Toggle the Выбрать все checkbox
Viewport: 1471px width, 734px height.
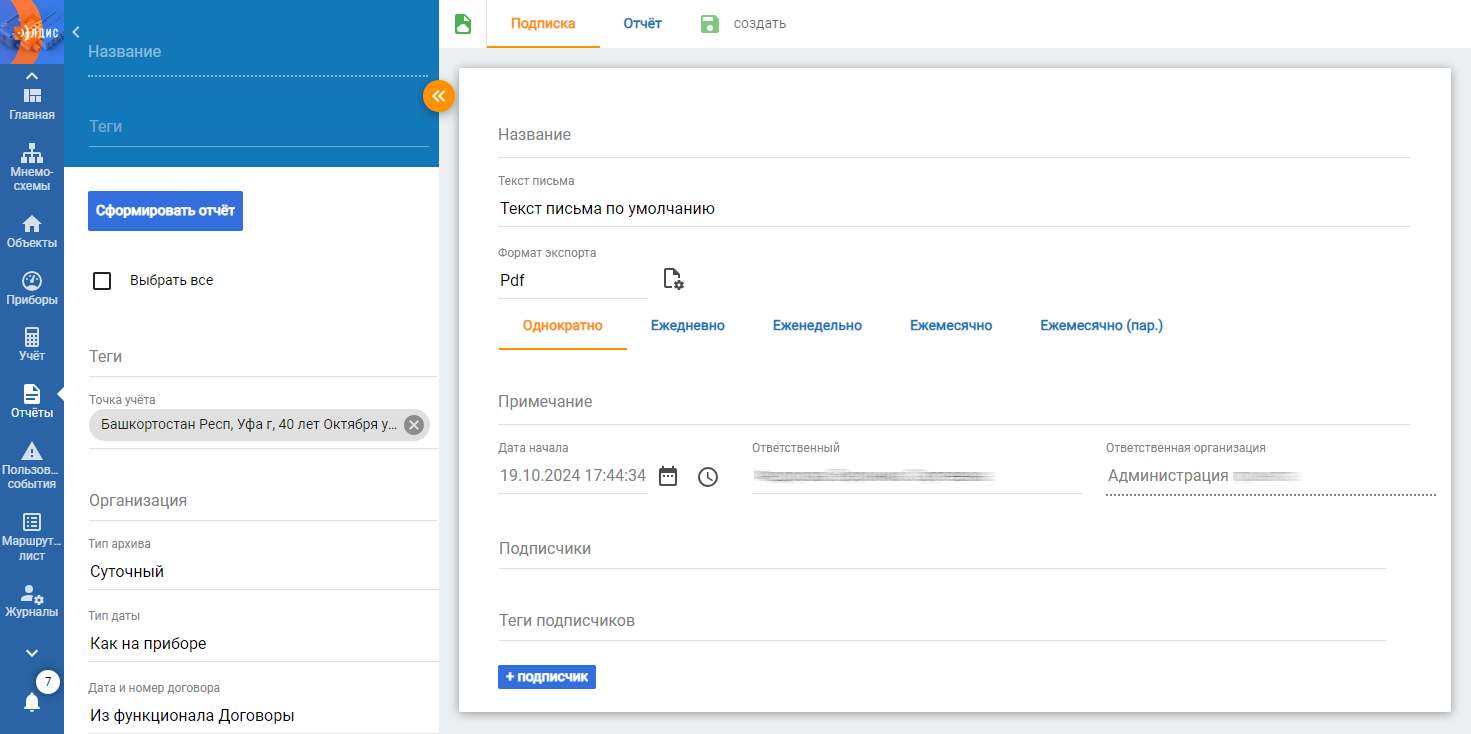click(101, 281)
